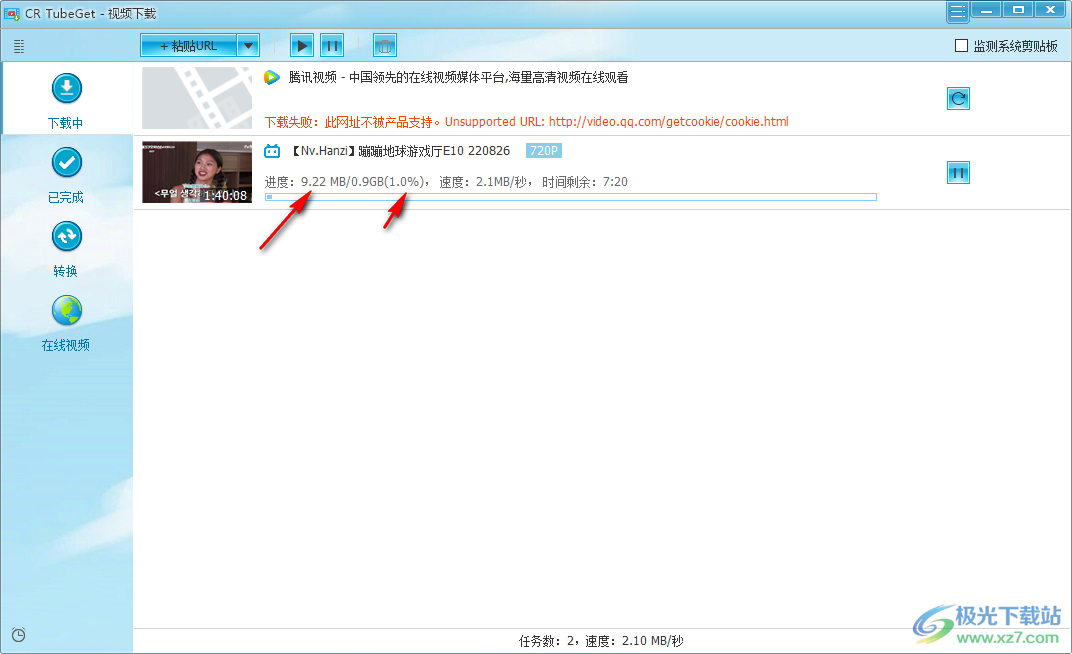Screen dimensions: 1072x654
Task: Maximize the CR TubeGet window
Action: [x=1018, y=10]
